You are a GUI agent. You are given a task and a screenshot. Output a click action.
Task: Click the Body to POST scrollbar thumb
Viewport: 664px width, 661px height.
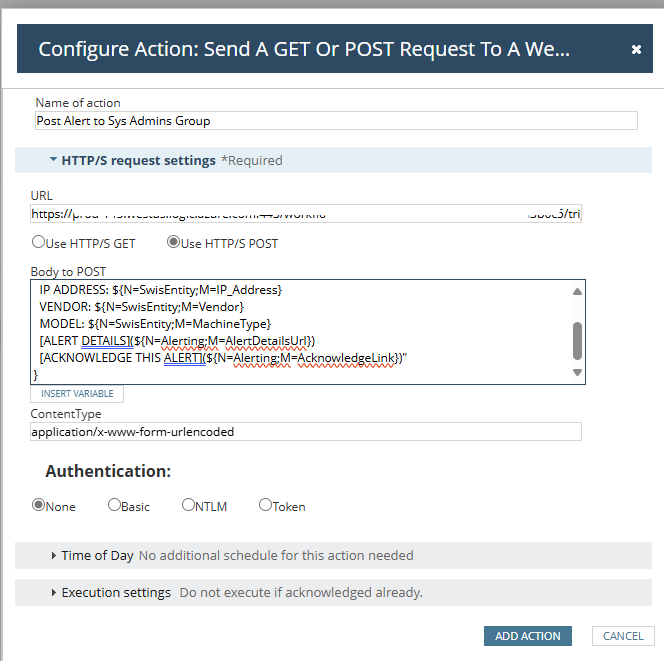(577, 340)
